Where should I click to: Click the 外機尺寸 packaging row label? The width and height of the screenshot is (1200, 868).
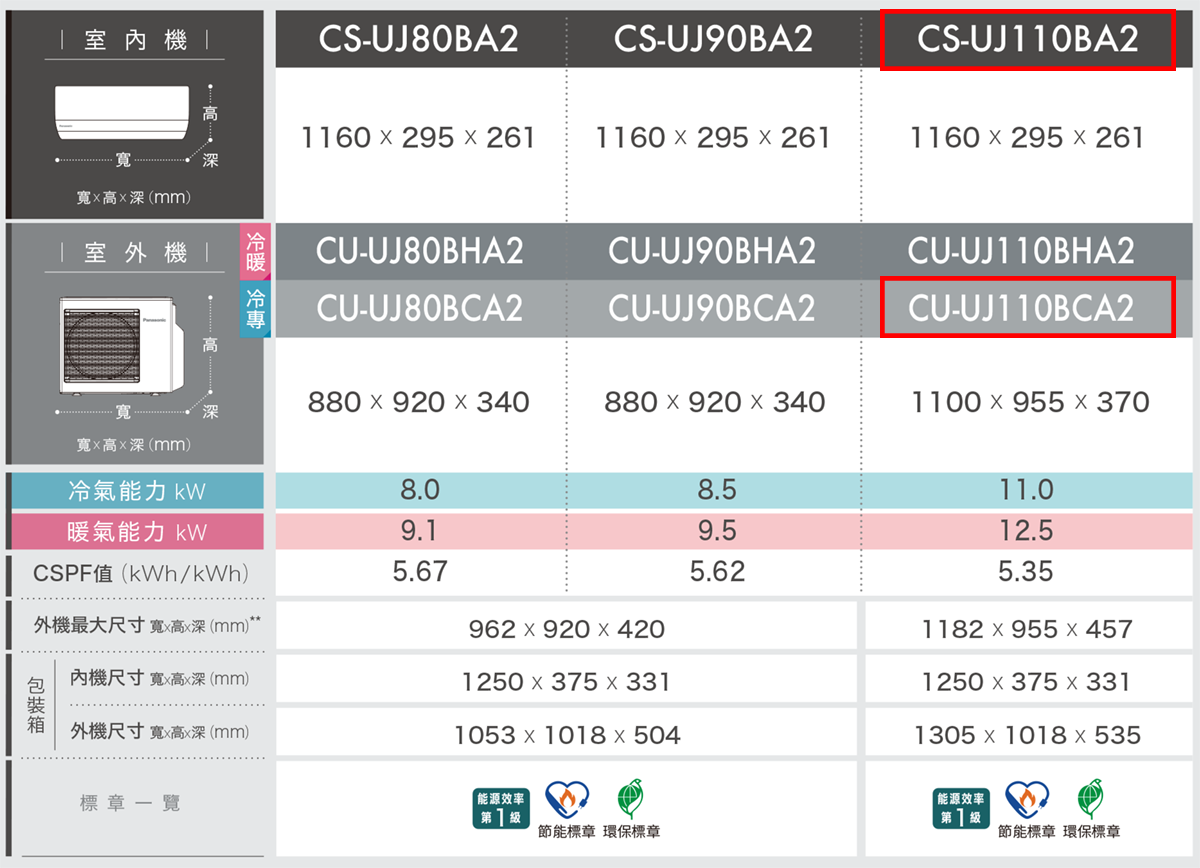click(159, 732)
